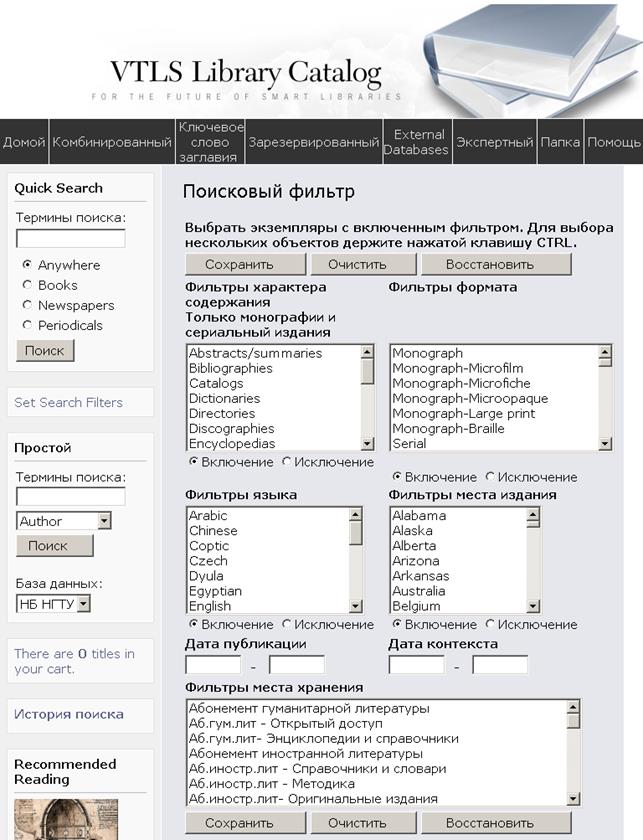Expand the НБ НГТУ database dropdown
This screenshot has height=840, width=643.
(x=83, y=603)
